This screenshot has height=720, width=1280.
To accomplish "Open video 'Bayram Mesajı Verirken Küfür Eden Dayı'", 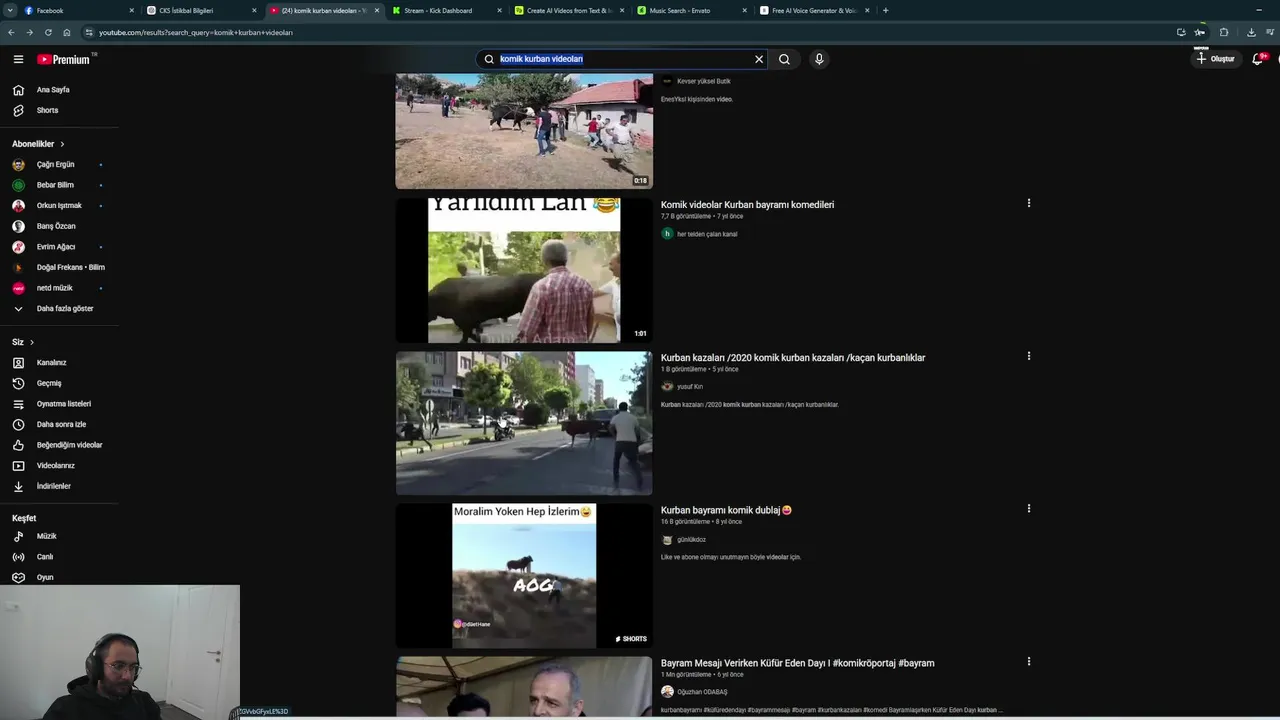I will [797, 663].
